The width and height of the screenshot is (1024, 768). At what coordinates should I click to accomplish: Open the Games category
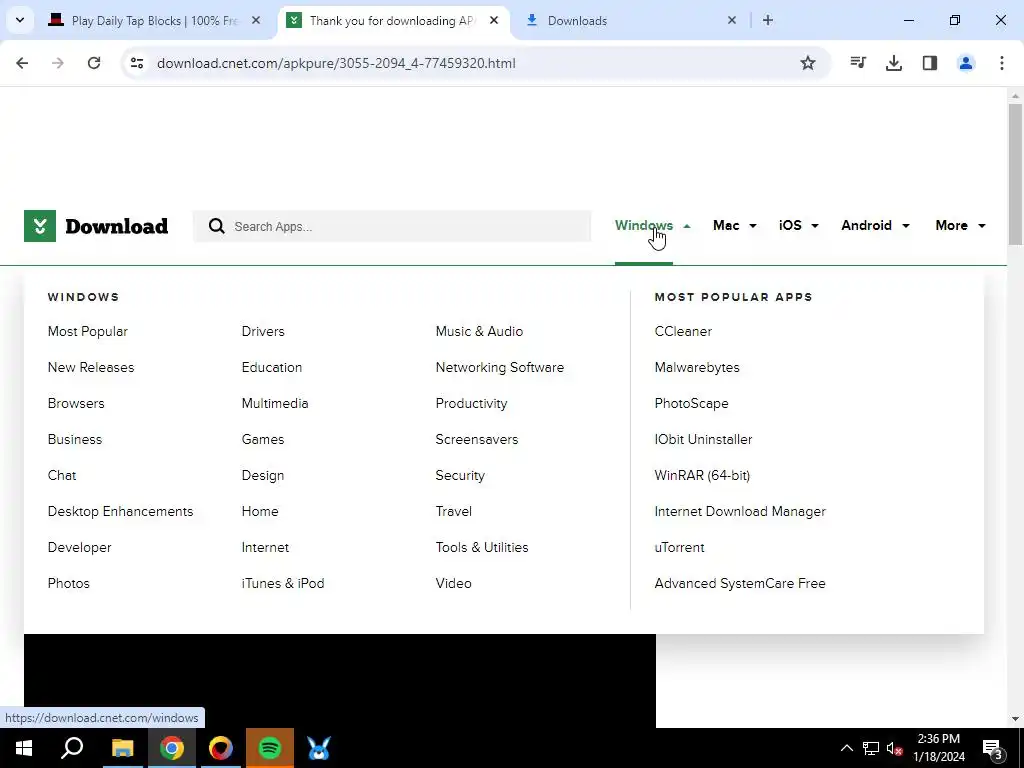tap(263, 439)
